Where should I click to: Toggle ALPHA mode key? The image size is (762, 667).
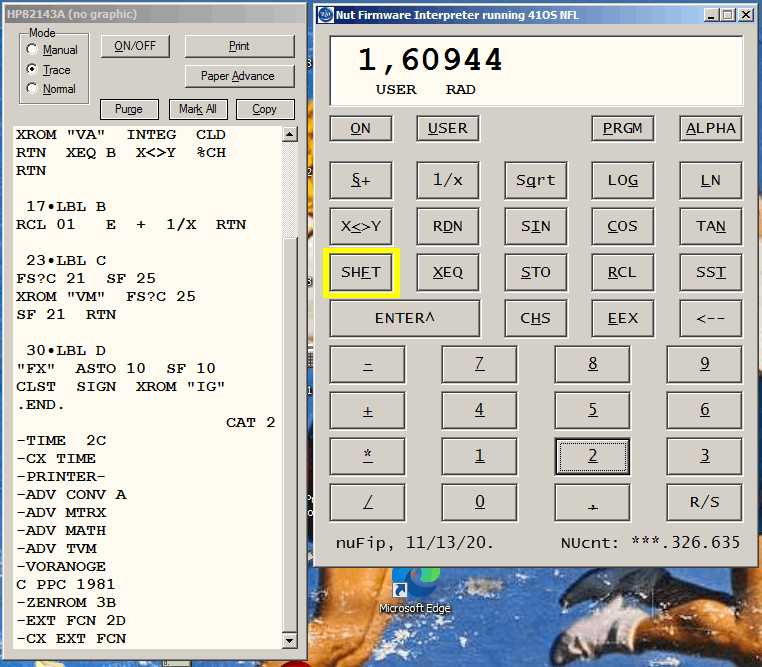point(710,128)
